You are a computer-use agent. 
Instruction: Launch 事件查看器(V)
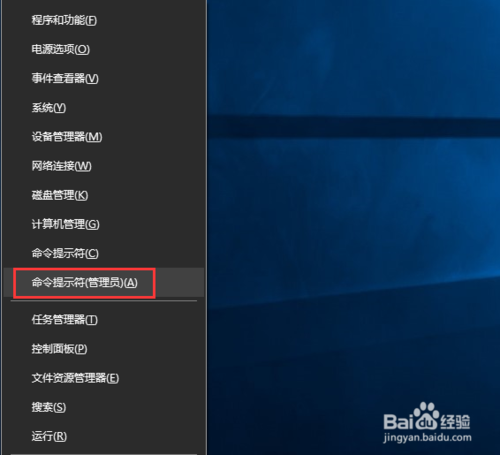(x=104, y=78)
